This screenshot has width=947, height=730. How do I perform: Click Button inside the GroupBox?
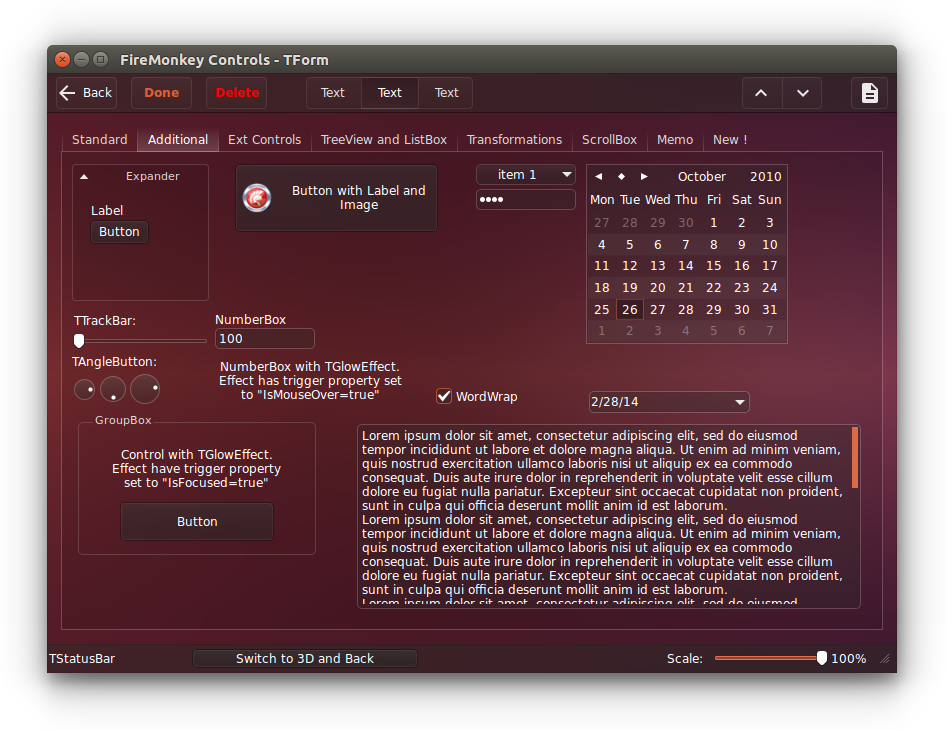(x=197, y=522)
